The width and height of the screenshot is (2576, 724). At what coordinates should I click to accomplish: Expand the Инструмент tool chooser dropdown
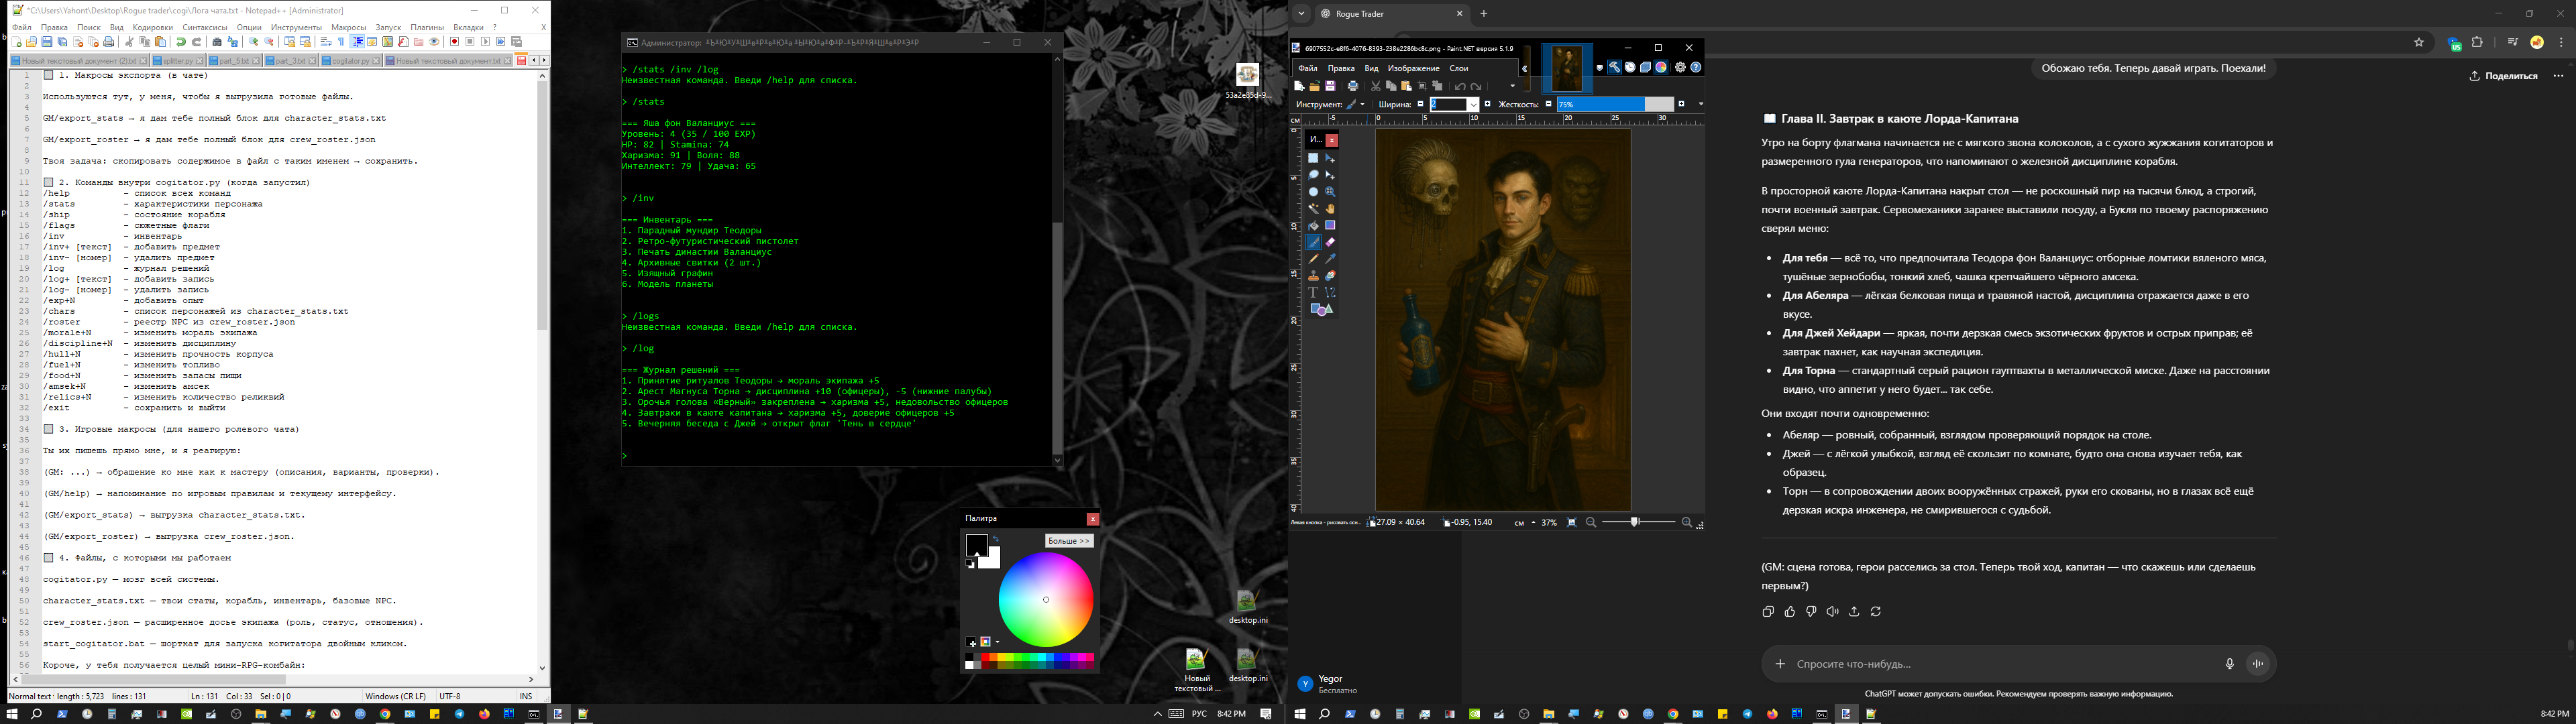pyautogui.click(x=1363, y=105)
